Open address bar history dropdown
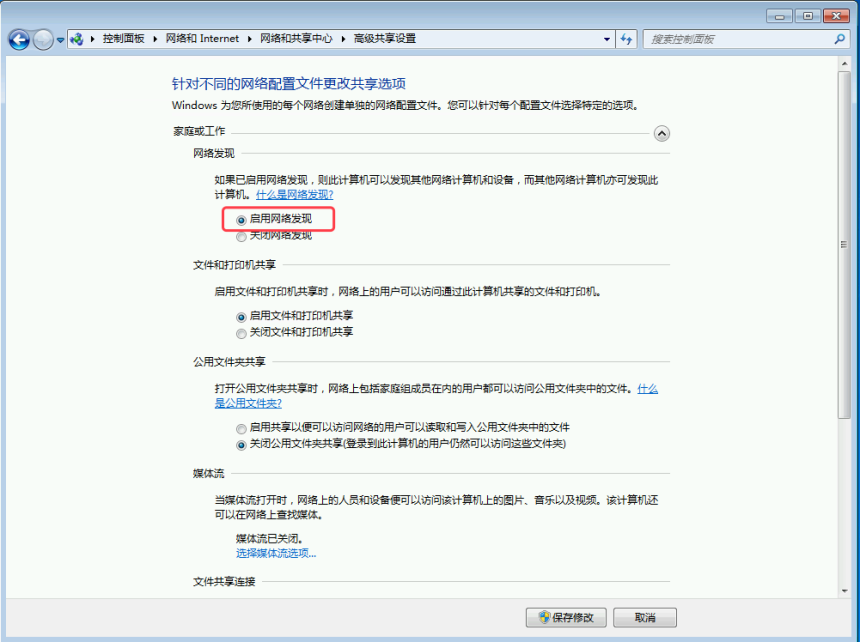860x642 pixels. click(x=607, y=39)
